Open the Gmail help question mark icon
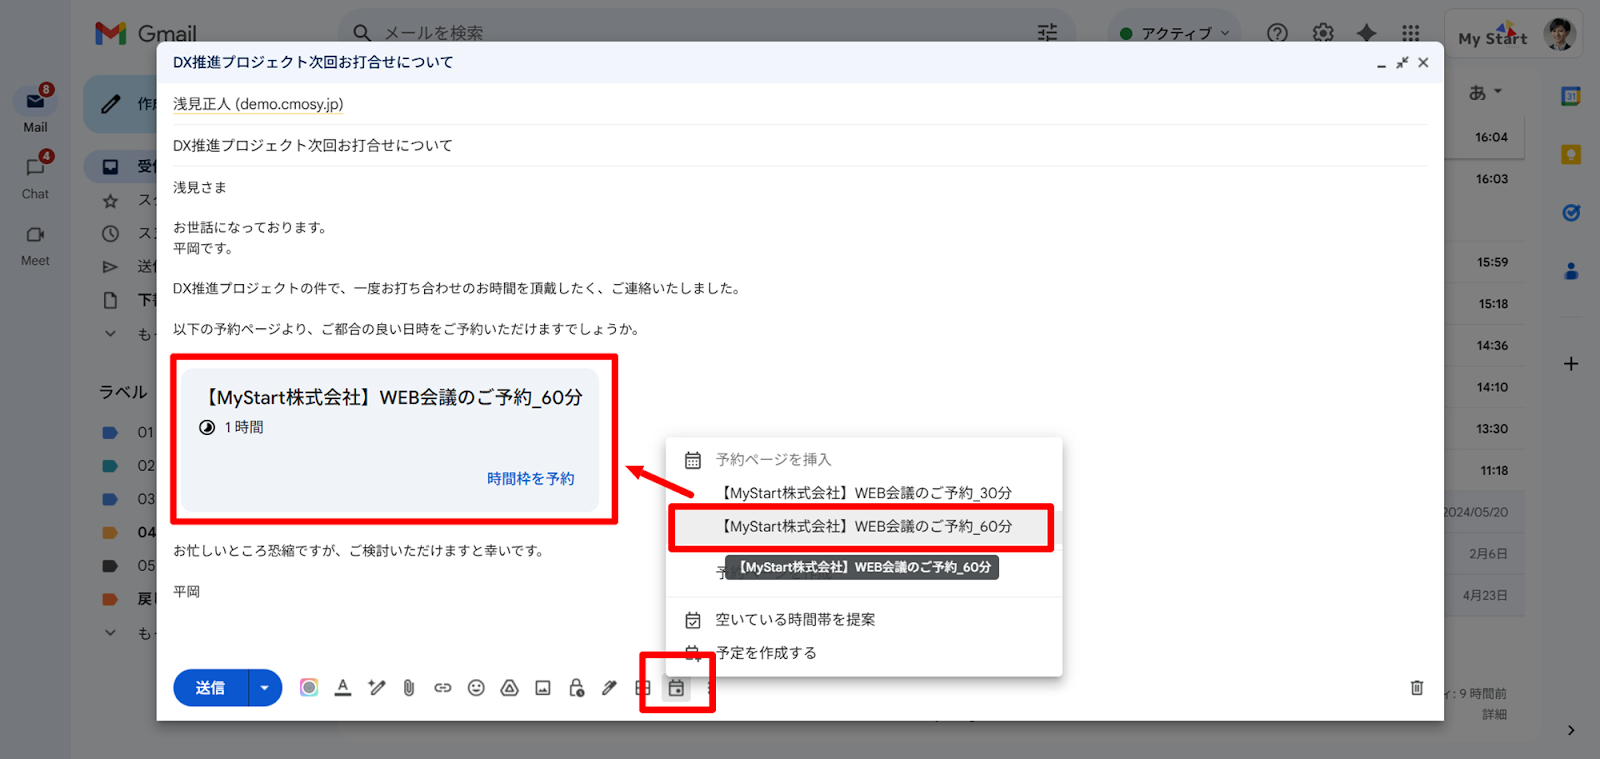The height and width of the screenshot is (759, 1600). (1277, 33)
